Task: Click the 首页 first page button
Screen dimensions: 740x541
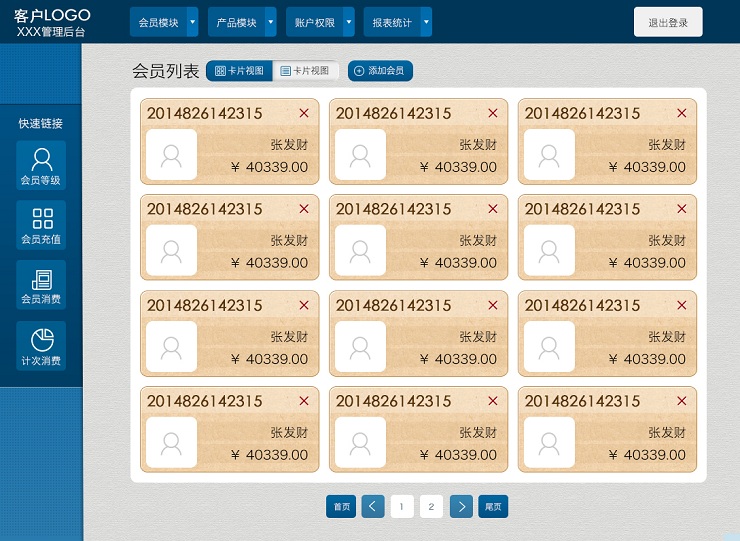Action: coord(341,507)
